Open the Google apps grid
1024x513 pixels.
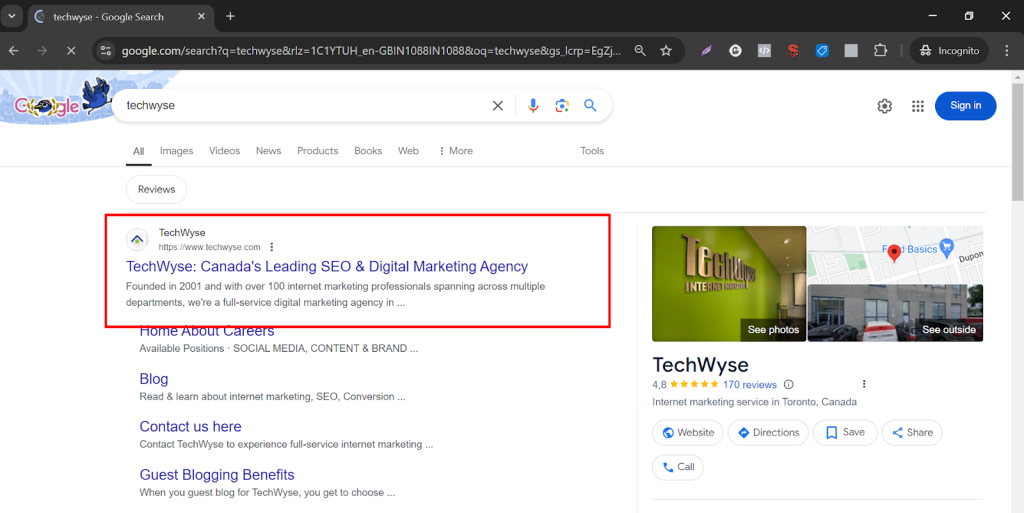point(917,106)
